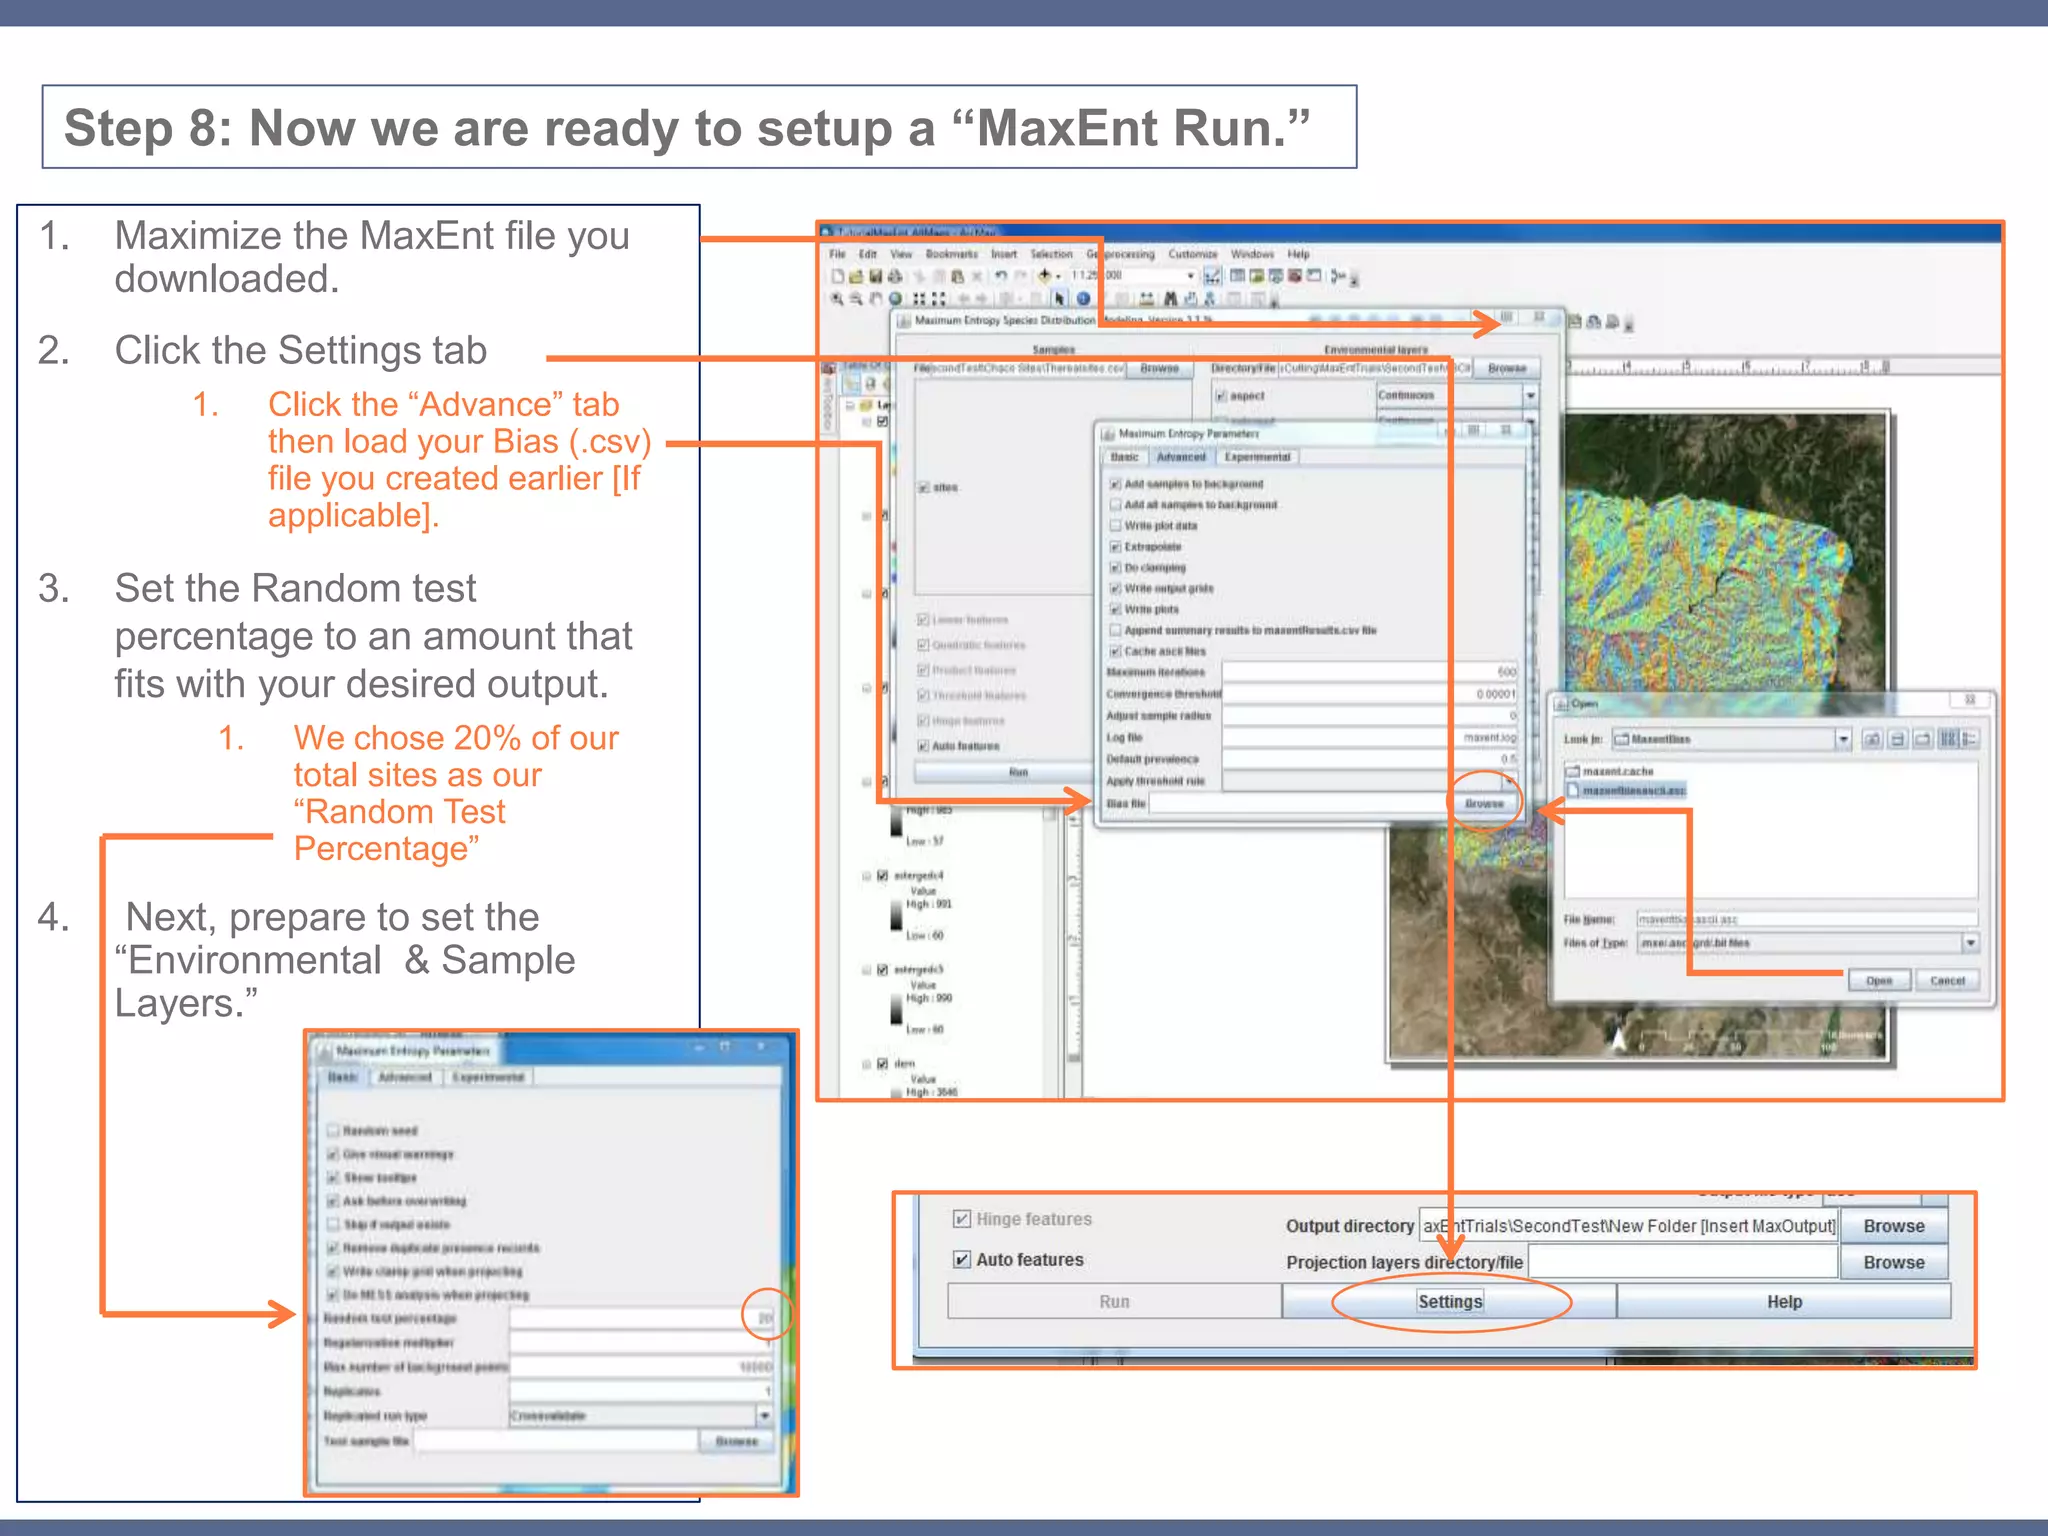Click Open button in file dialog
The width and height of the screenshot is (2048, 1536).
(1878, 981)
